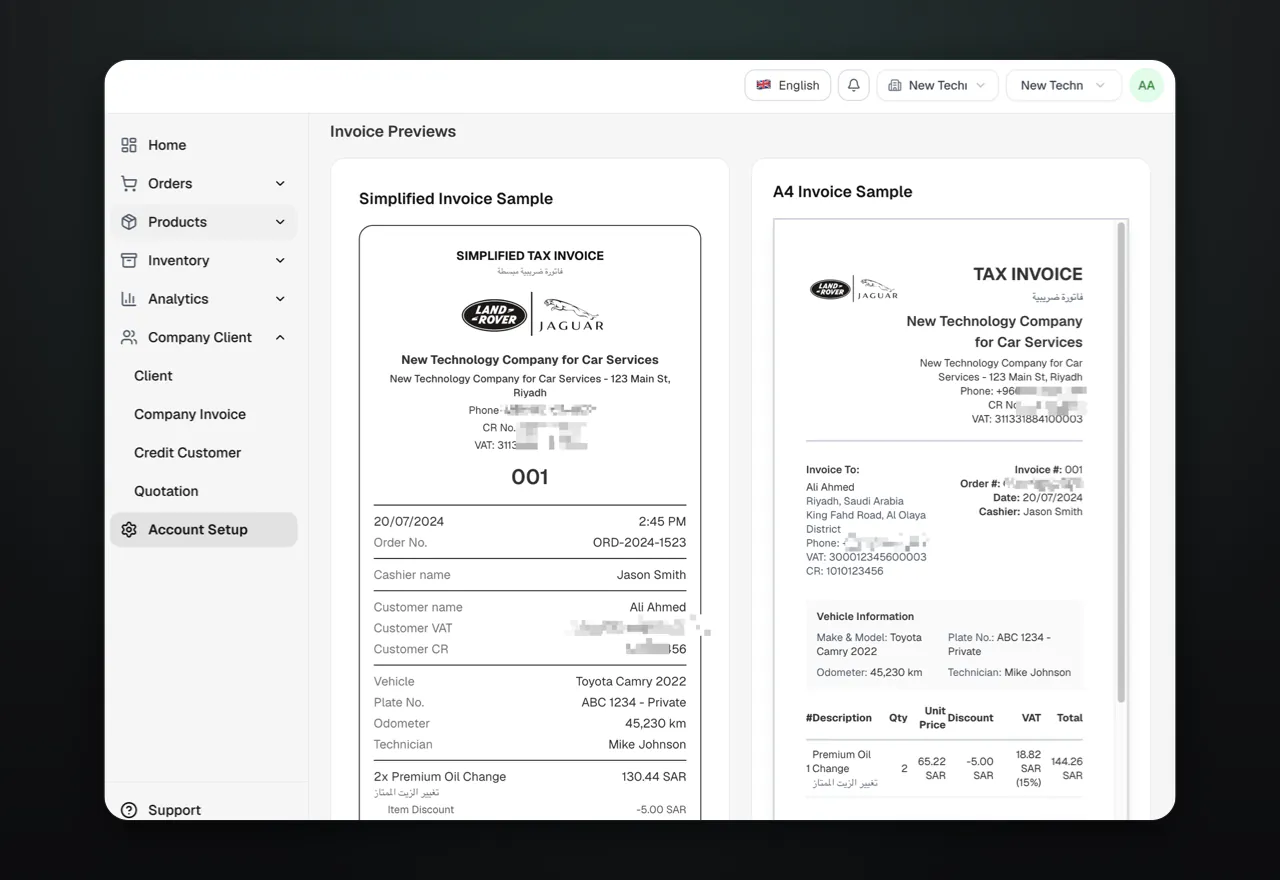Click the building icon in company selector
Screen dimensions: 1280x880
point(895,85)
